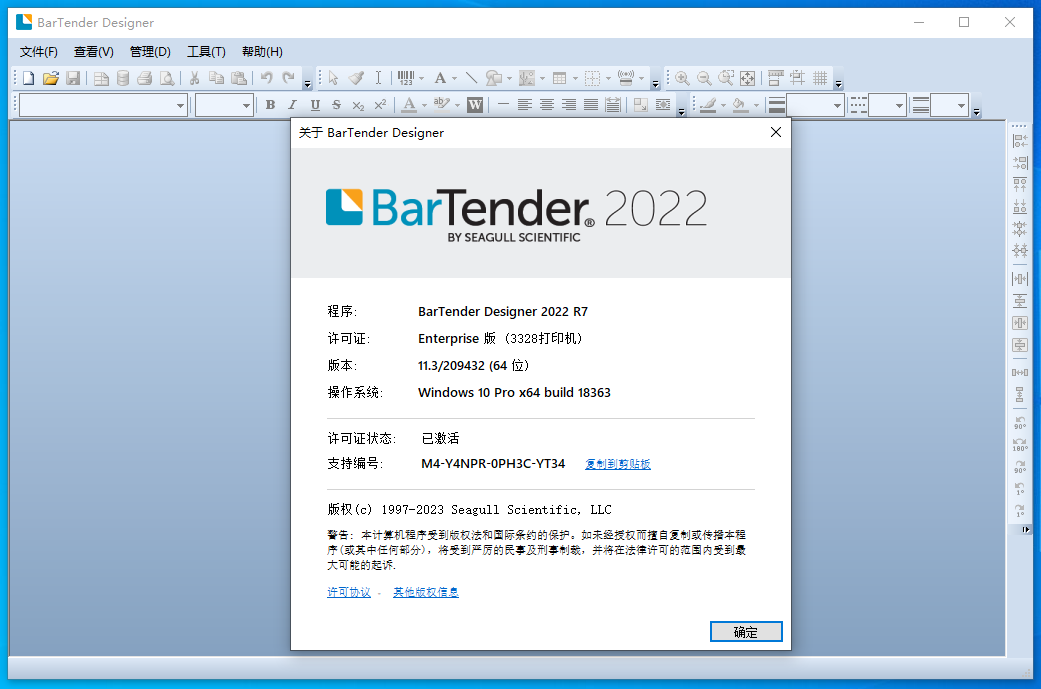Click the RFID encoder tool icon
This screenshot has height=689, width=1041.
[x=627, y=78]
